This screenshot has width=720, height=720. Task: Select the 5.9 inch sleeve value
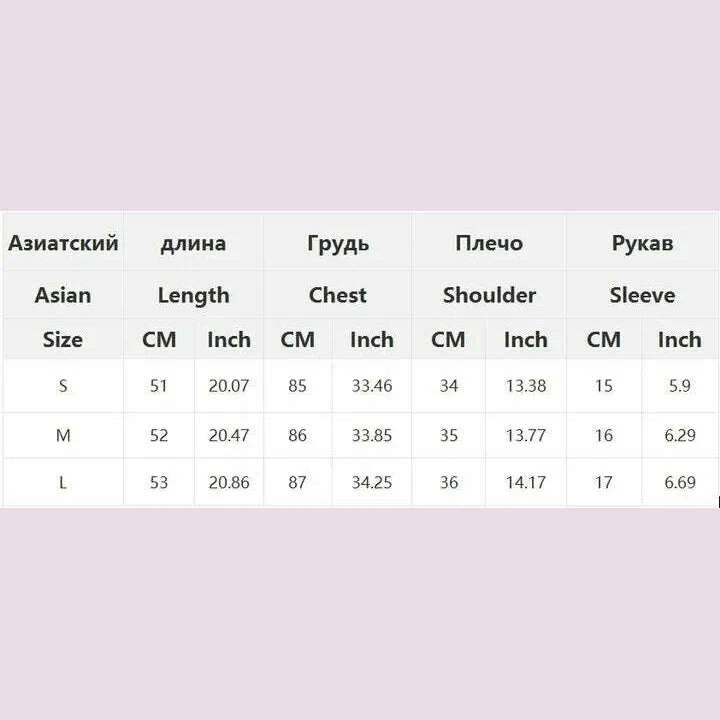point(679,386)
